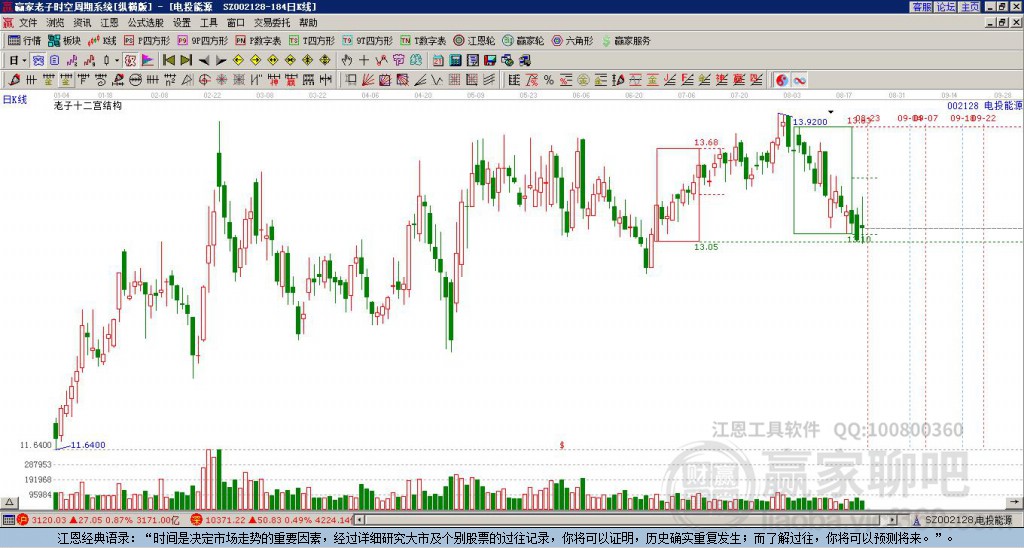Toggle the 权 adjusted-price button
Image resolution: width=1024 pixels, height=548 pixels.
click(x=130, y=60)
